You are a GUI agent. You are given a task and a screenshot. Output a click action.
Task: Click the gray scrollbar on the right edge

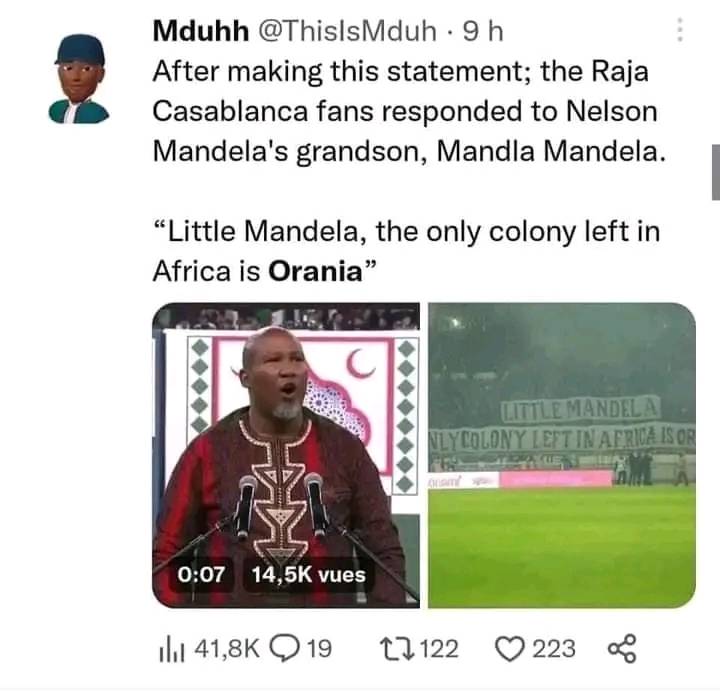715,170
